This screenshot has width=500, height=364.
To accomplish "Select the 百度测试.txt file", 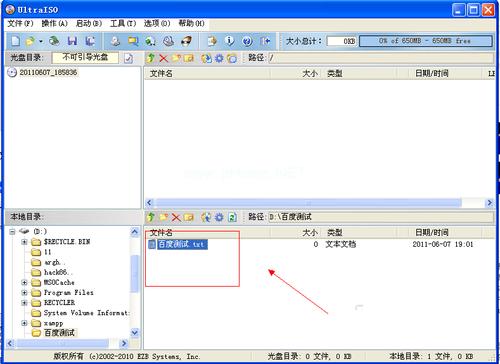I will coord(182,244).
